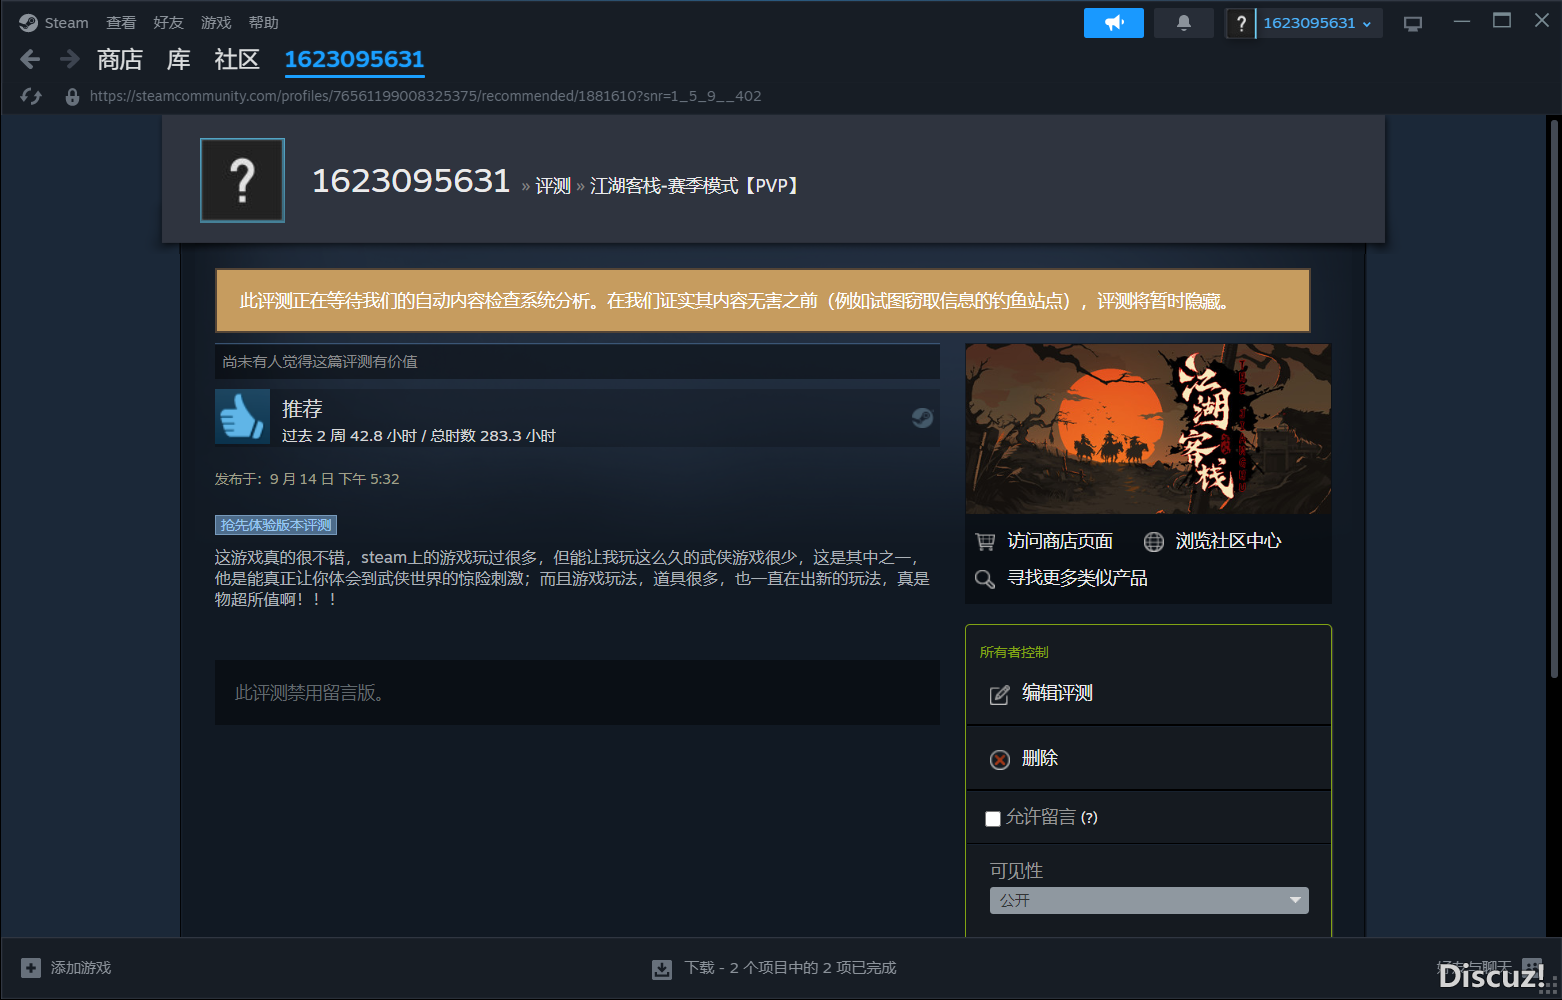
Task: Open the downloads icon in bottom bar
Action: (x=662, y=969)
